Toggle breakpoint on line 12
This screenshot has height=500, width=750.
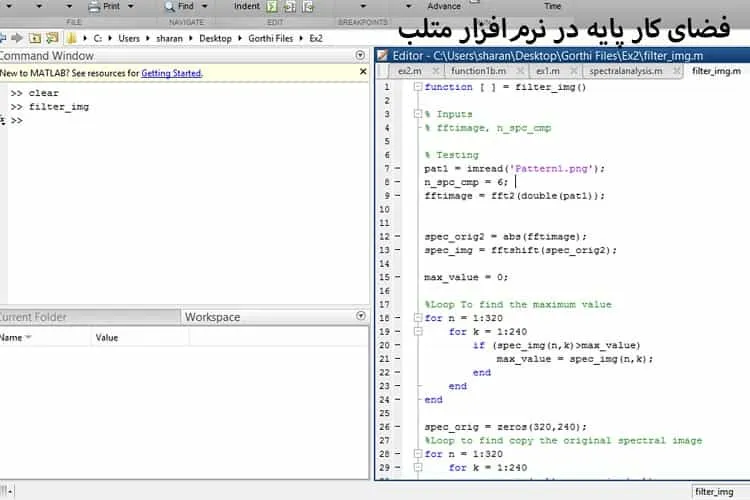(397, 236)
